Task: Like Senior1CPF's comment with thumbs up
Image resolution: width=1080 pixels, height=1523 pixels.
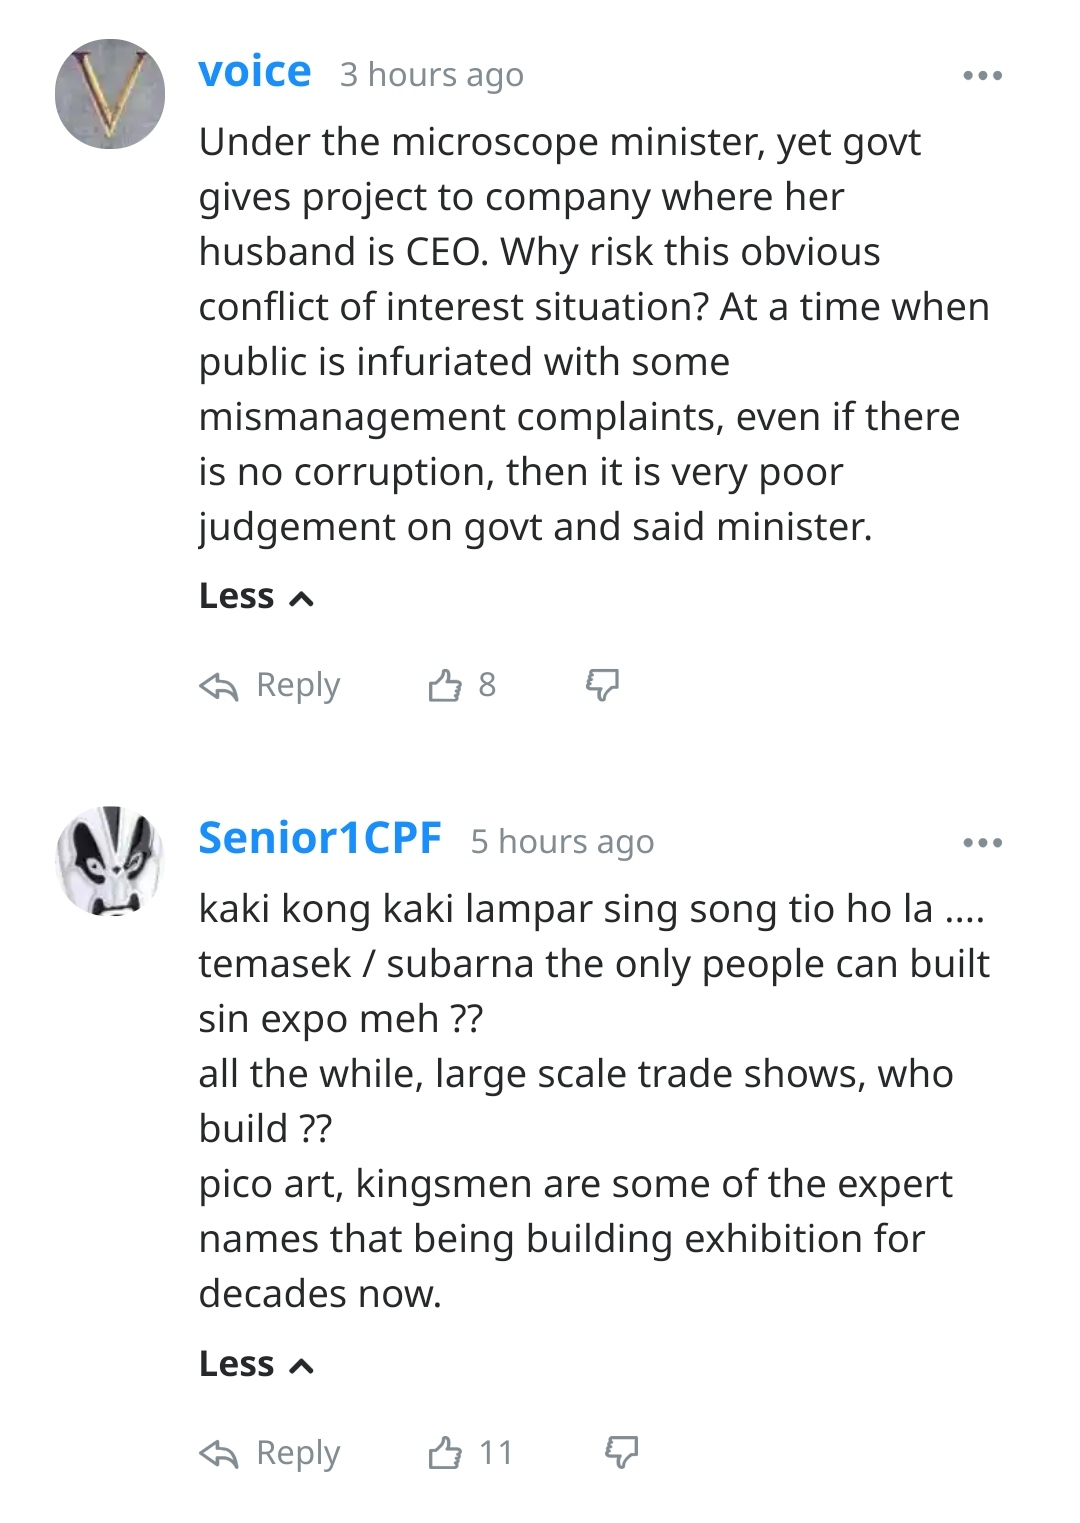Action: tap(445, 1452)
